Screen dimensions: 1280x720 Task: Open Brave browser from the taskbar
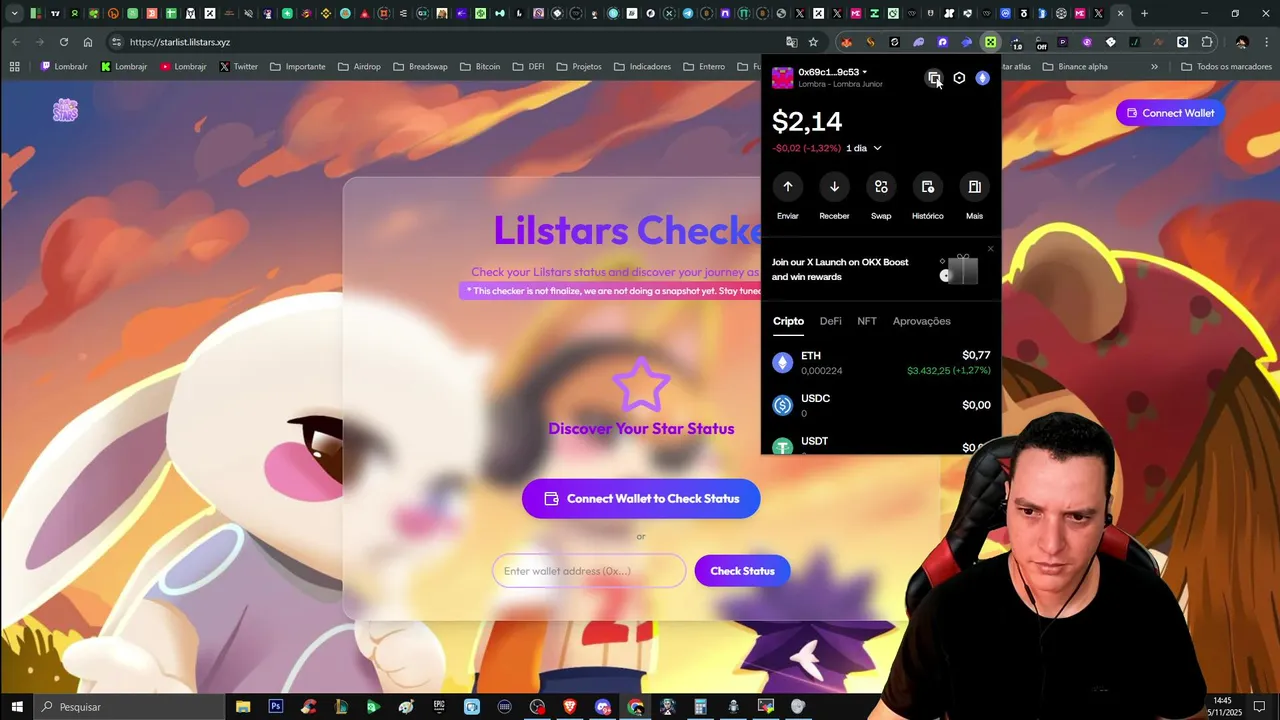click(x=569, y=706)
